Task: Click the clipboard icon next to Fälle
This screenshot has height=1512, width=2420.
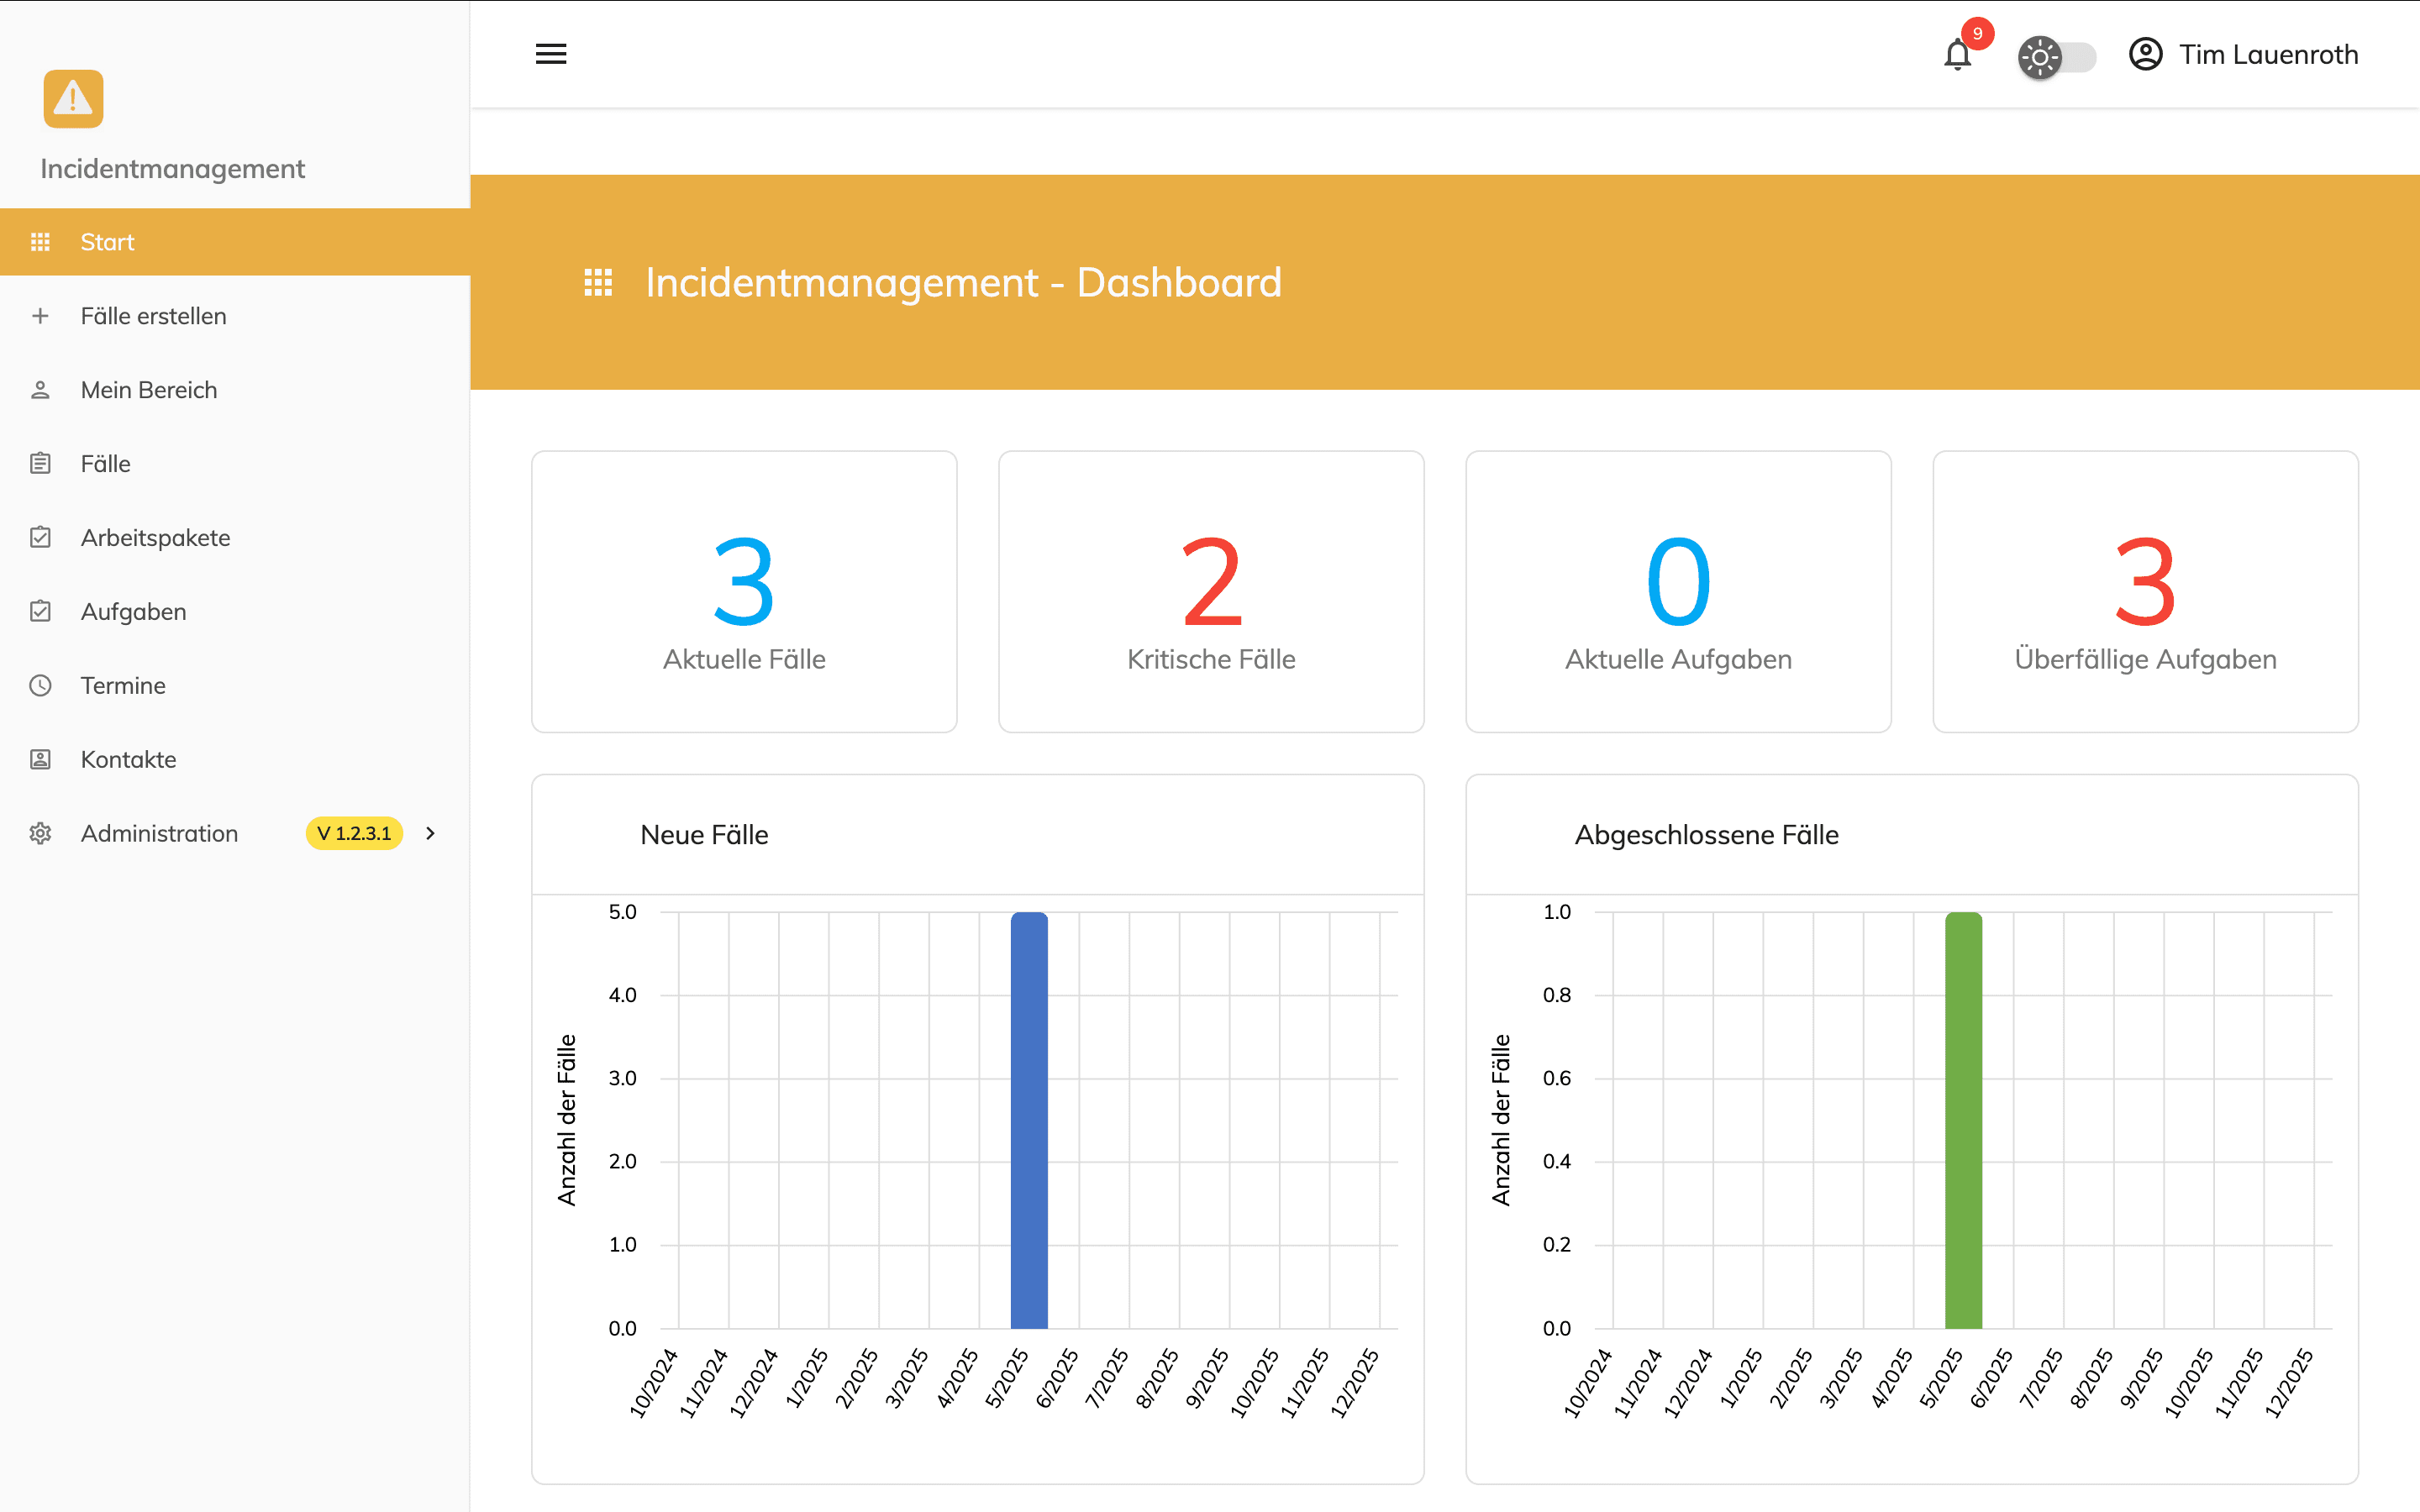Action: (x=40, y=464)
